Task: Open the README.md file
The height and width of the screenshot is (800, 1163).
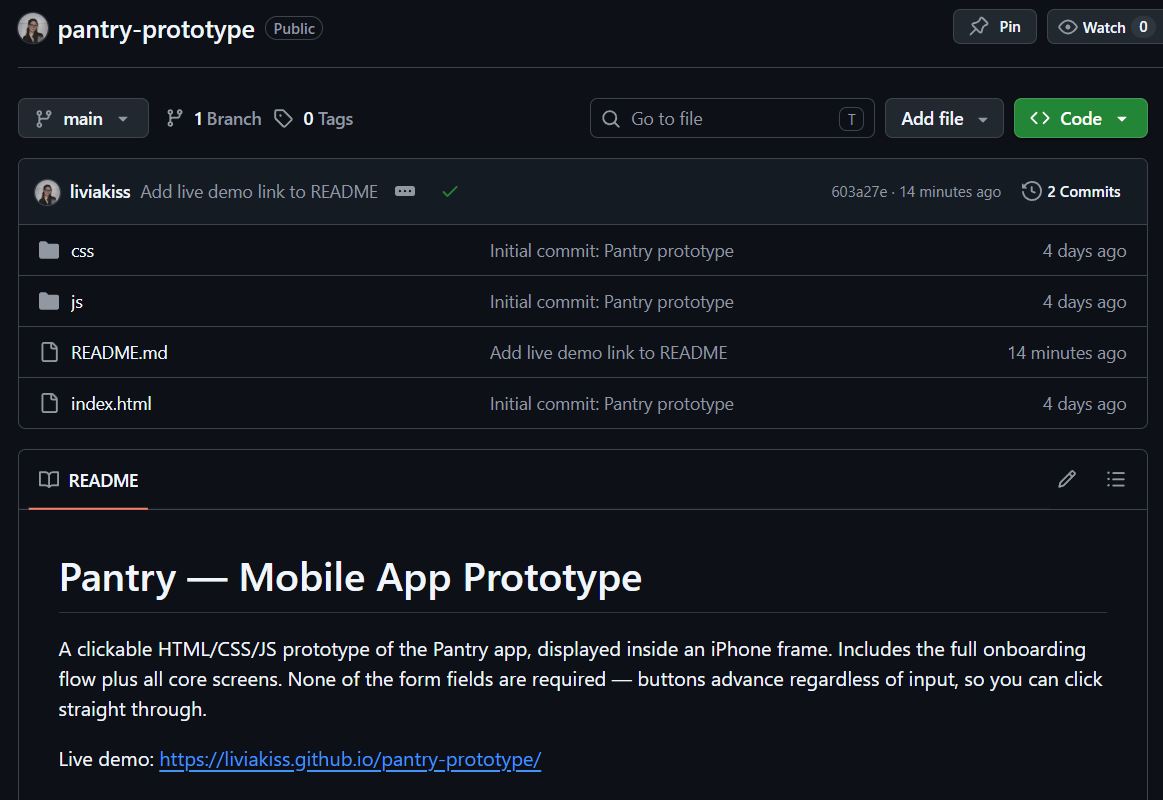Action: point(119,352)
